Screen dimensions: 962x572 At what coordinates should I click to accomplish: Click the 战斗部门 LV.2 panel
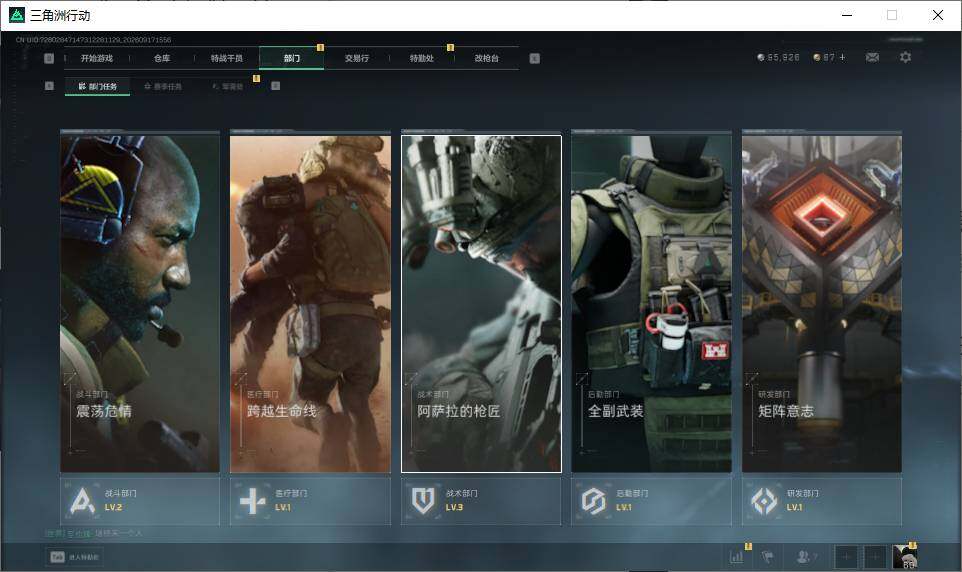click(x=140, y=501)
